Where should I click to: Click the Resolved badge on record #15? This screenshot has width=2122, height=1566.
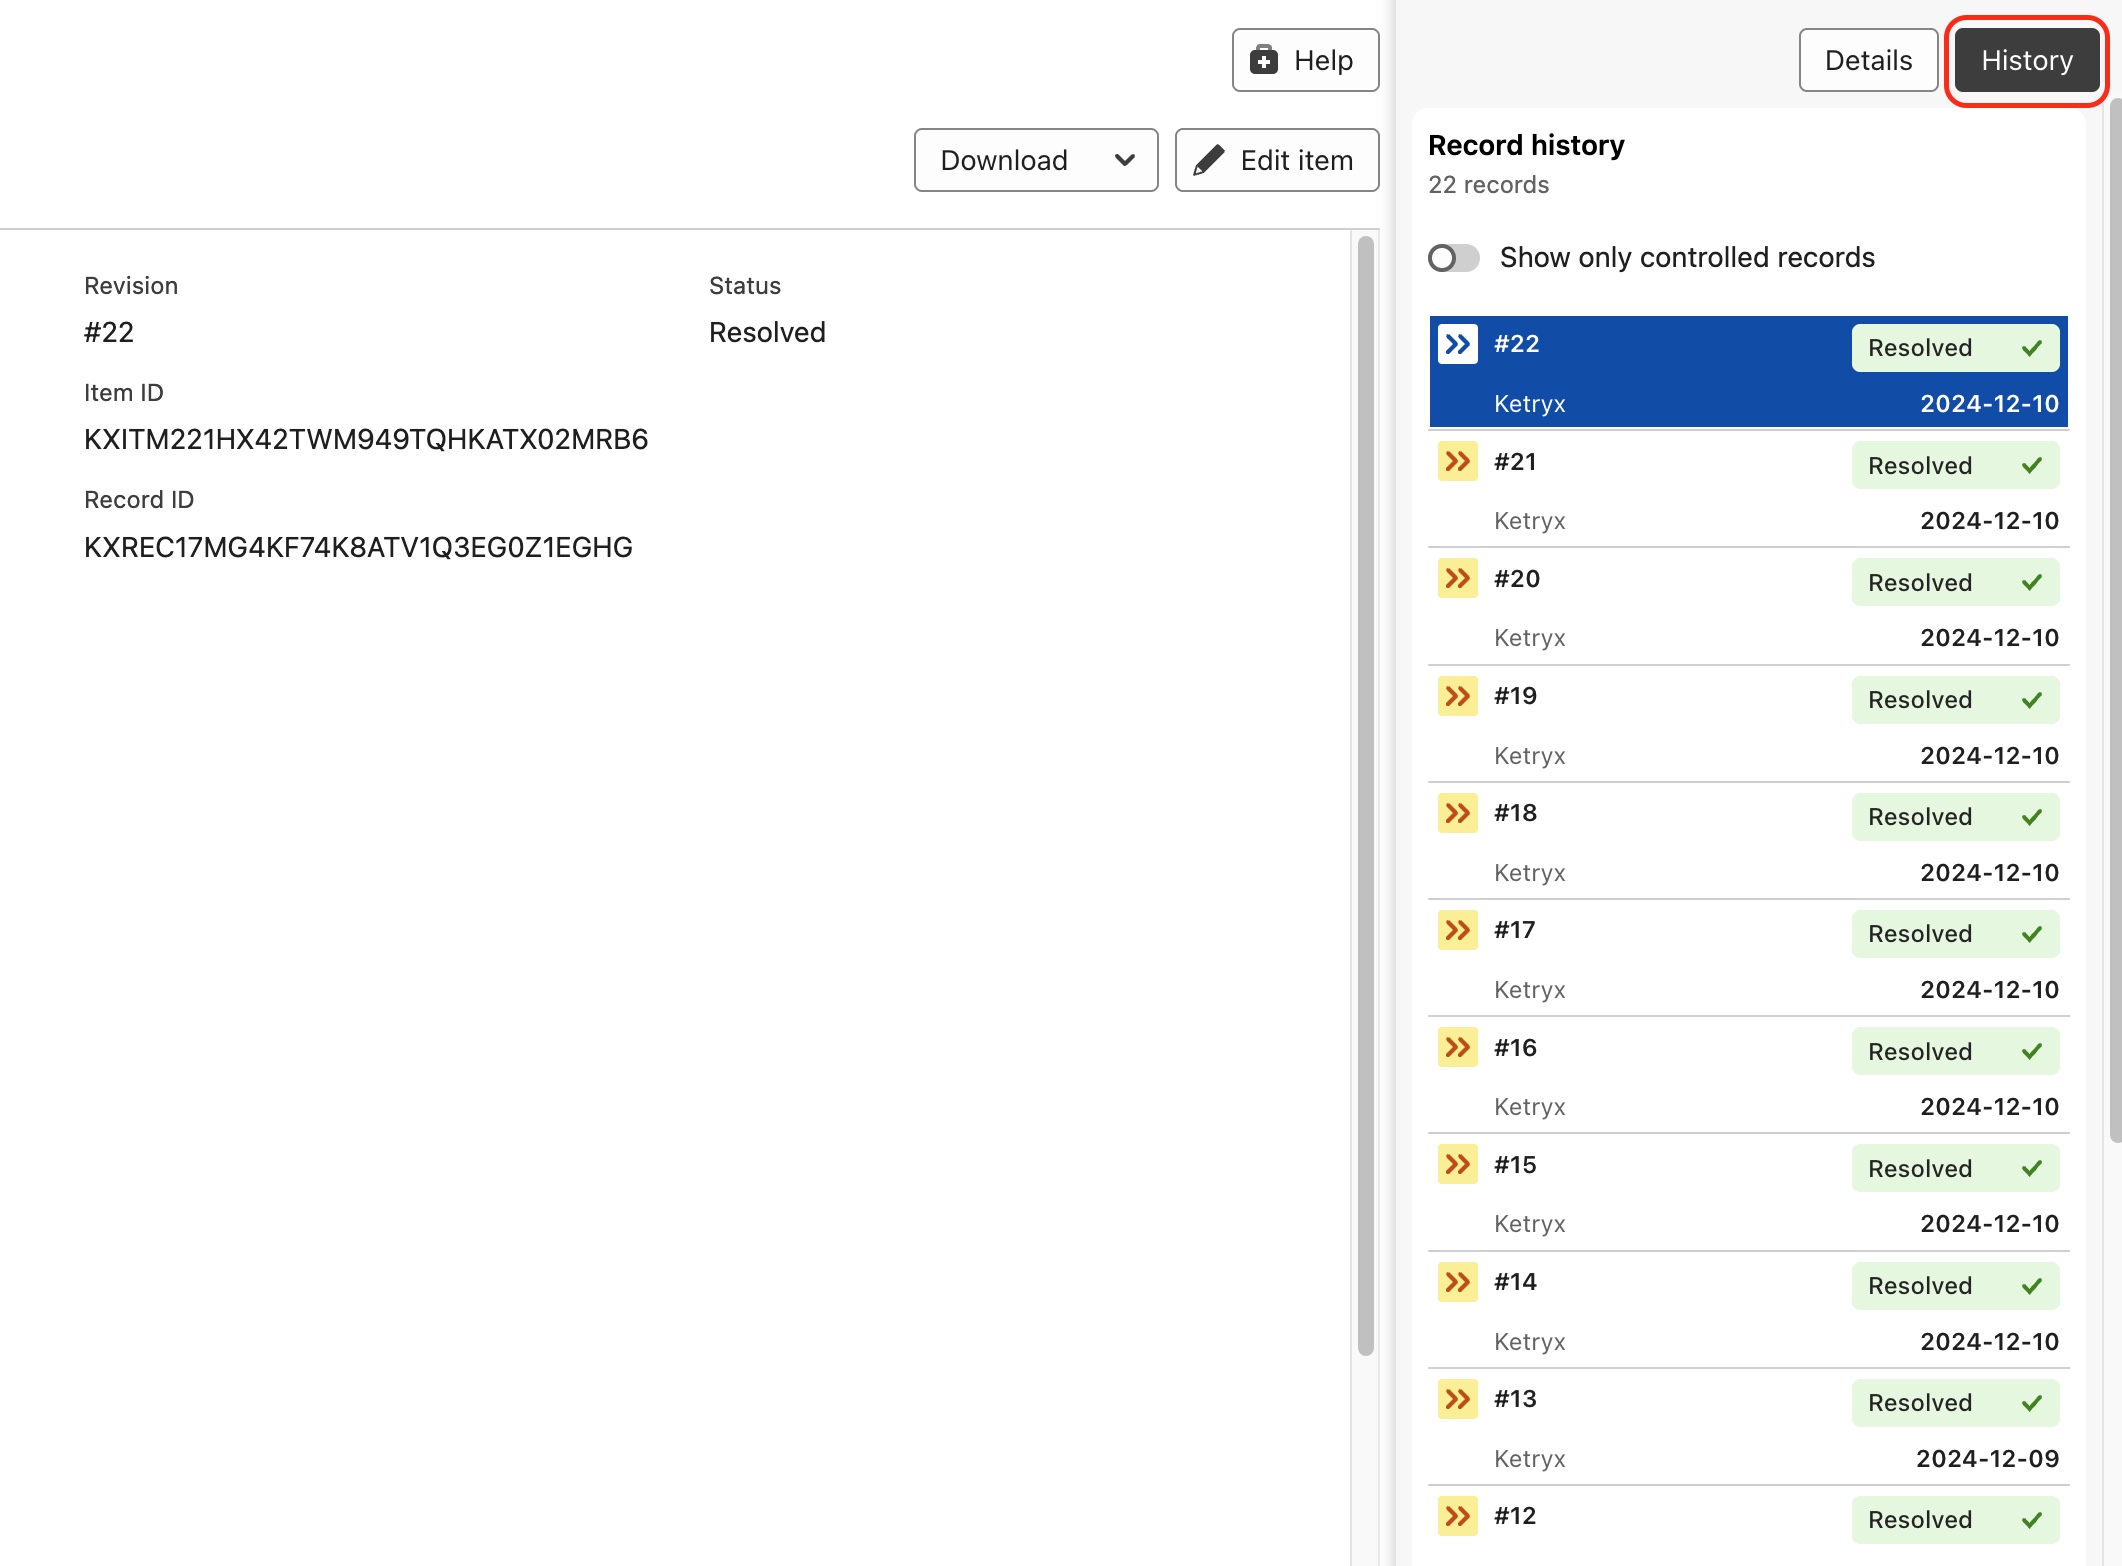(x=1955, y=1169)
